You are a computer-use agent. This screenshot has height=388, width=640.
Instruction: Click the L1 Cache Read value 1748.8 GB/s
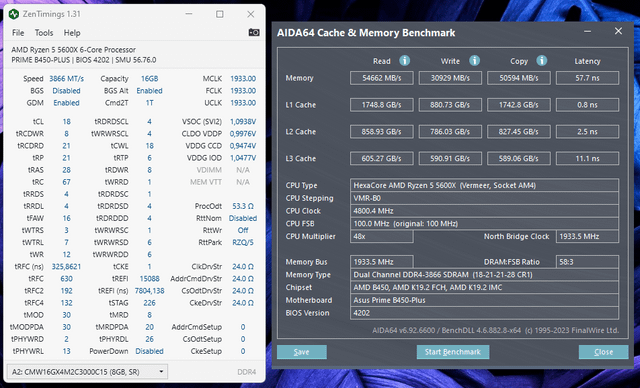tap(382, 105)
